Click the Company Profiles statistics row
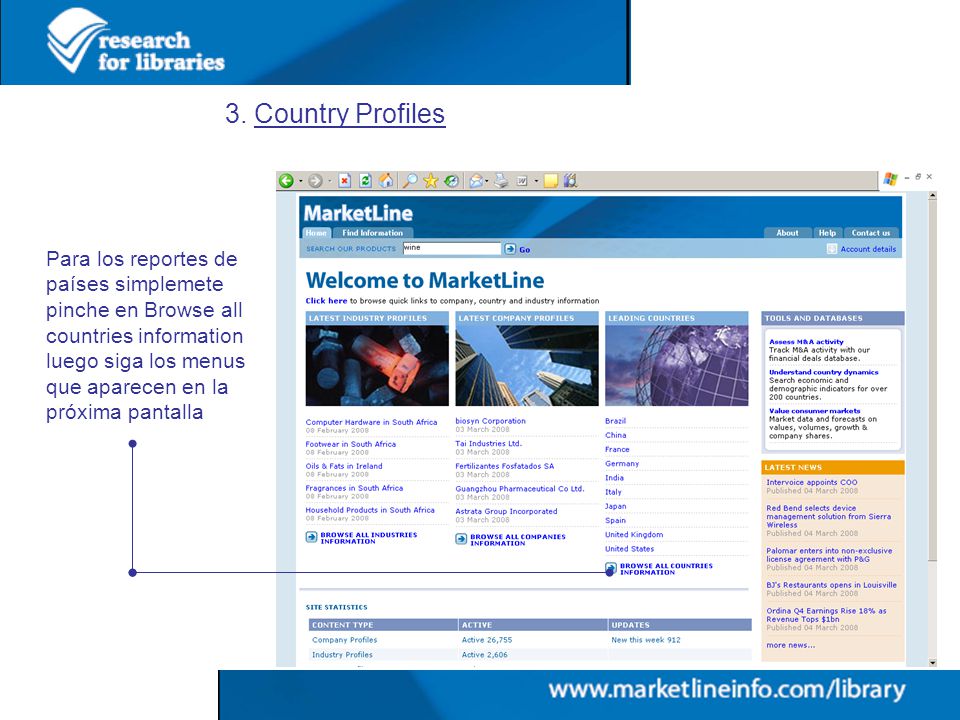960x720 pixels. pyautogui.click(x=530, y=640)
